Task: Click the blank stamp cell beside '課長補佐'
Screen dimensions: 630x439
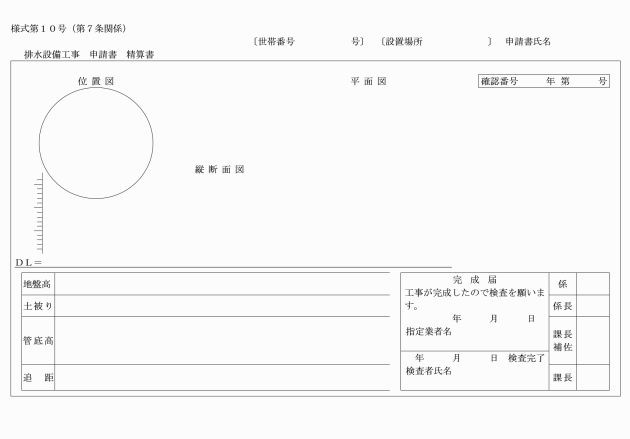Action: (593, 341)
